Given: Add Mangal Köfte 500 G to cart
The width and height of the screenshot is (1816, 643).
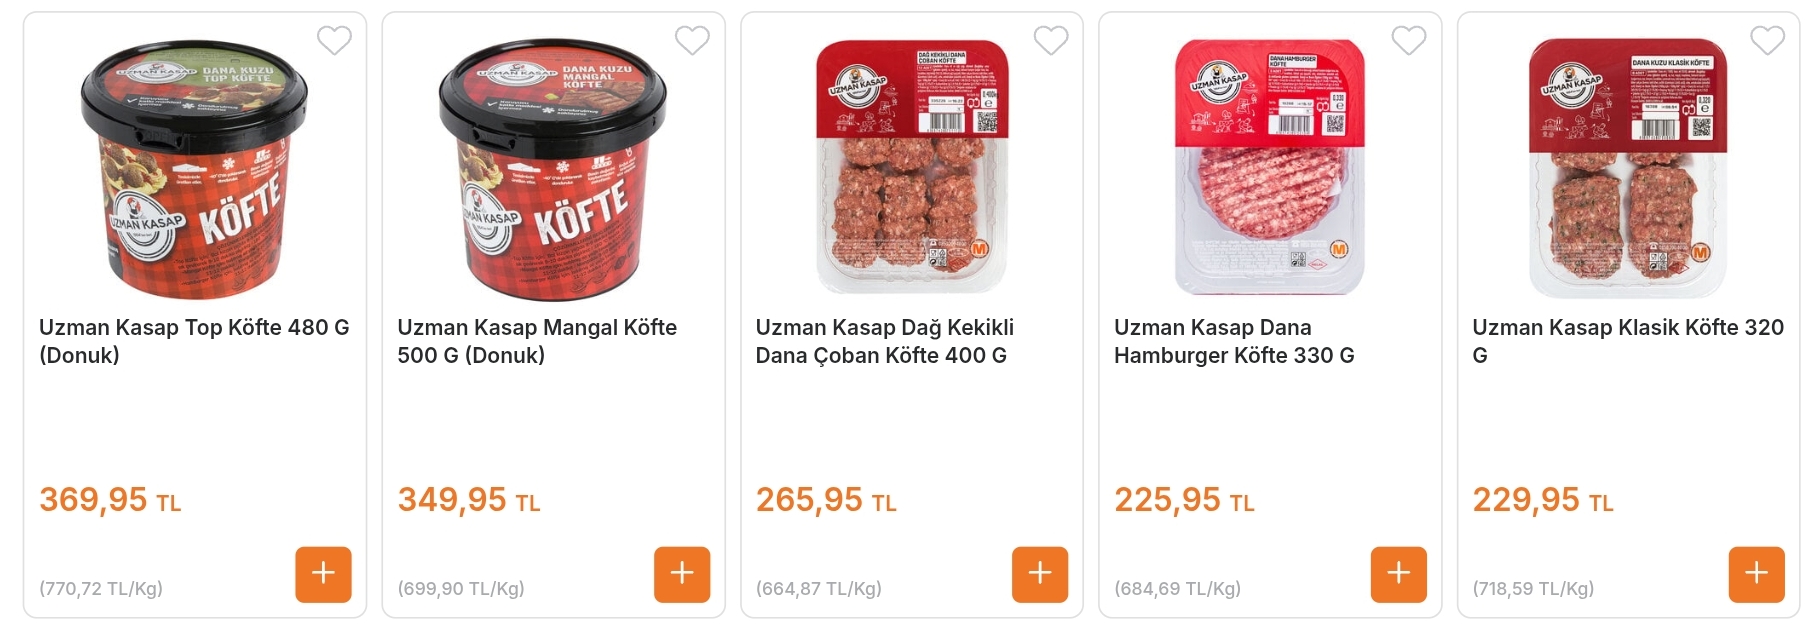Looking at the screenshot, I should pyautogui.click(x=682, y=574).
